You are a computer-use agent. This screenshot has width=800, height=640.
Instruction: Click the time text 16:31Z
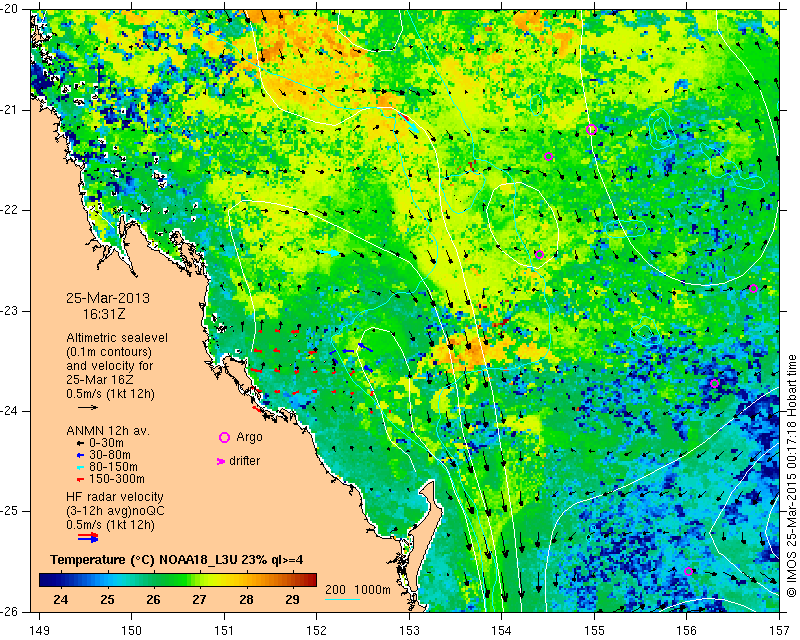(x=104, y=314)
